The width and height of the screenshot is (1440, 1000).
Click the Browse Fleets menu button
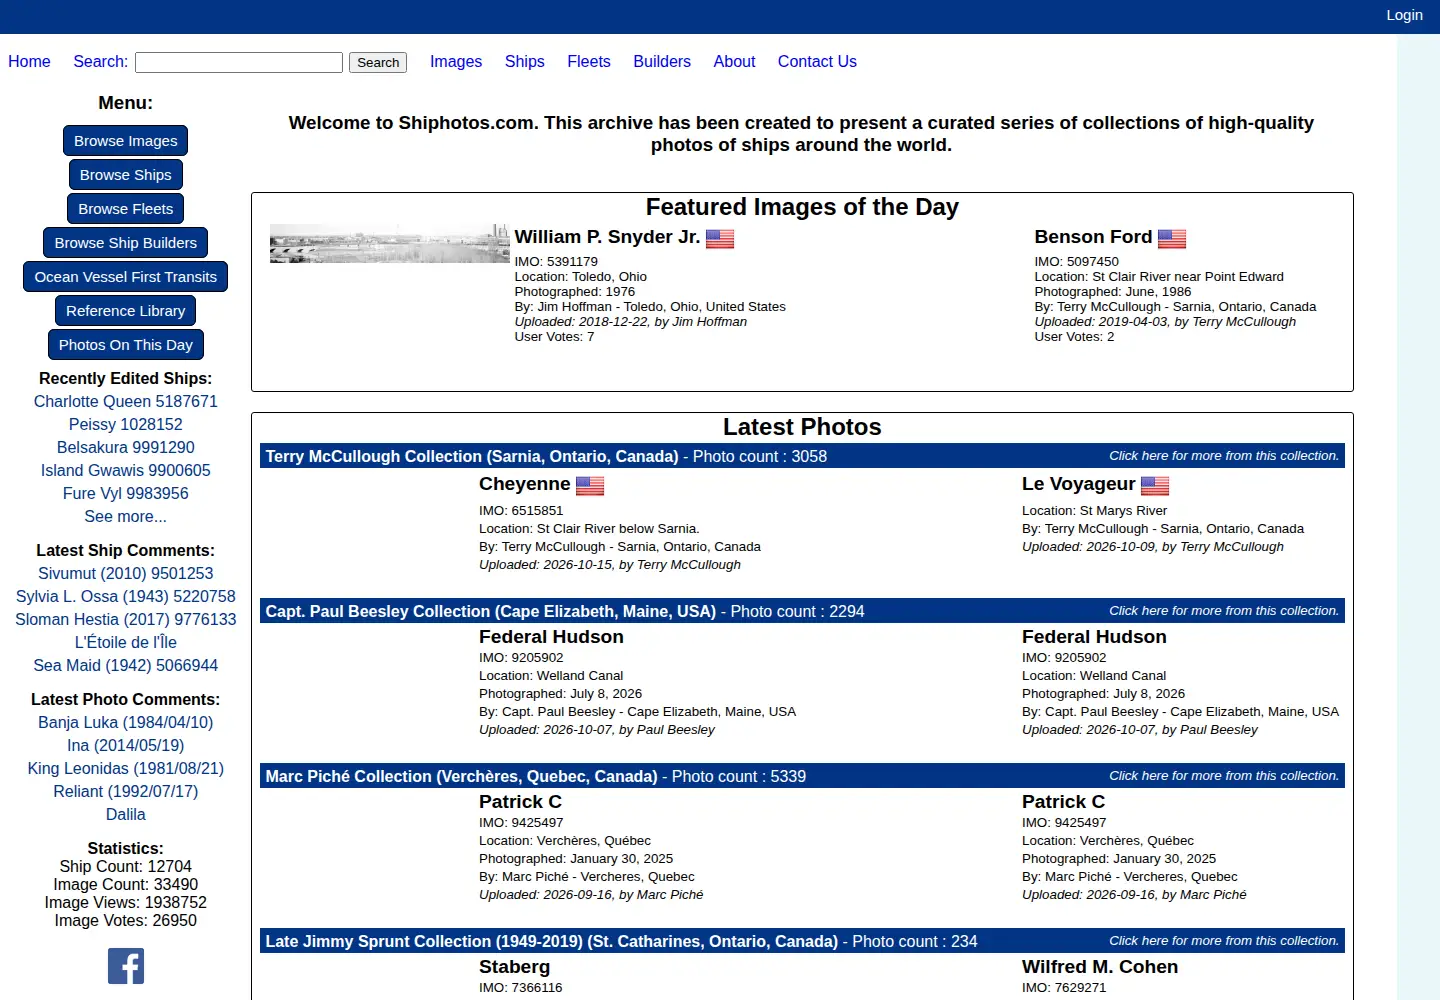(x=126, y=209)
